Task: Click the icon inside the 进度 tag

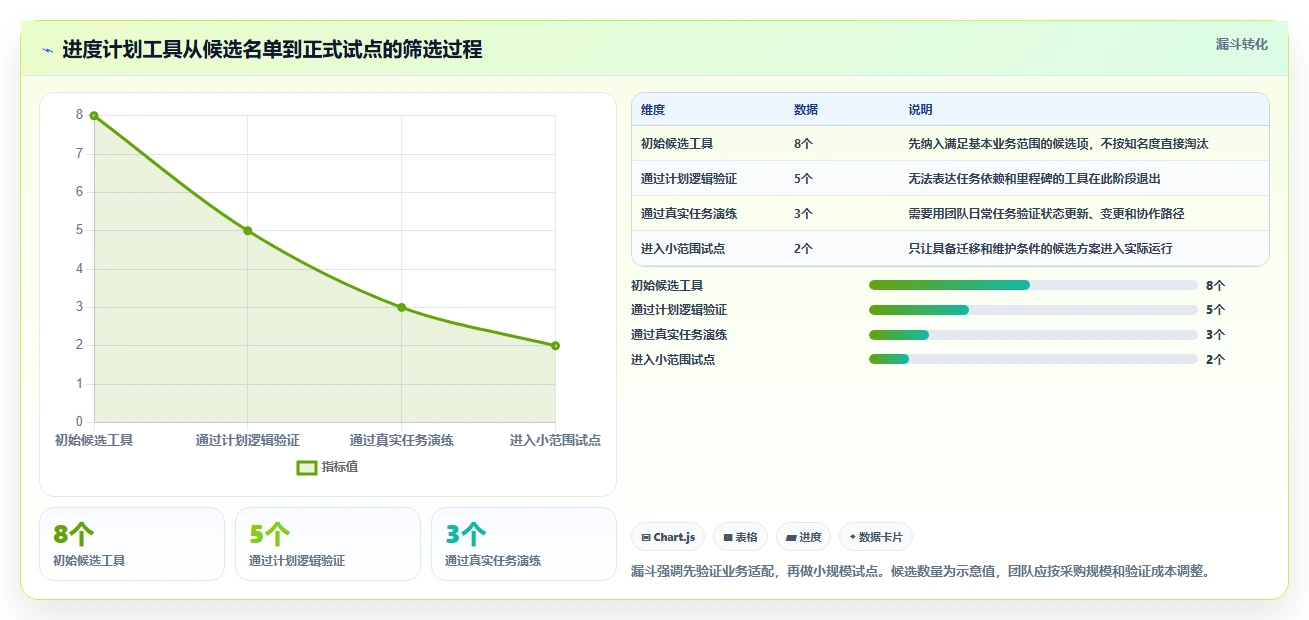Action: click(791, 538)
